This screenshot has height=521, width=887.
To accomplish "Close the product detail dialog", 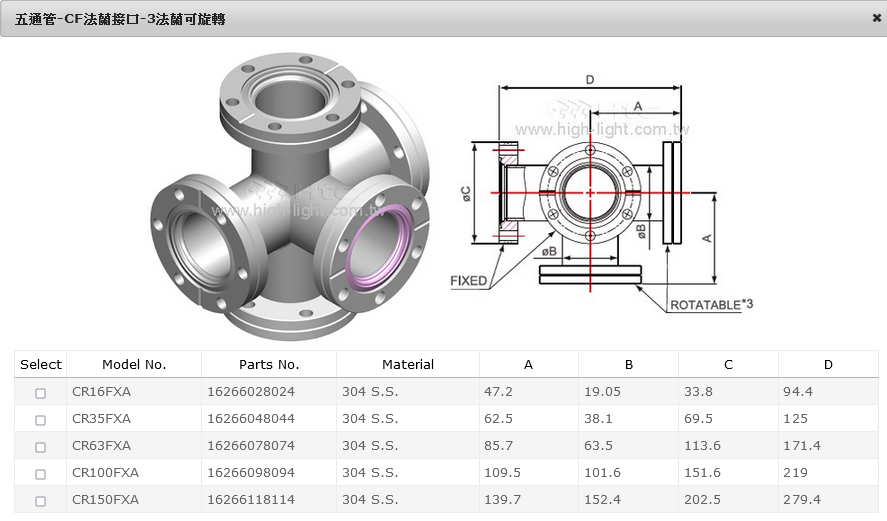I will click(x=876, y=18).
